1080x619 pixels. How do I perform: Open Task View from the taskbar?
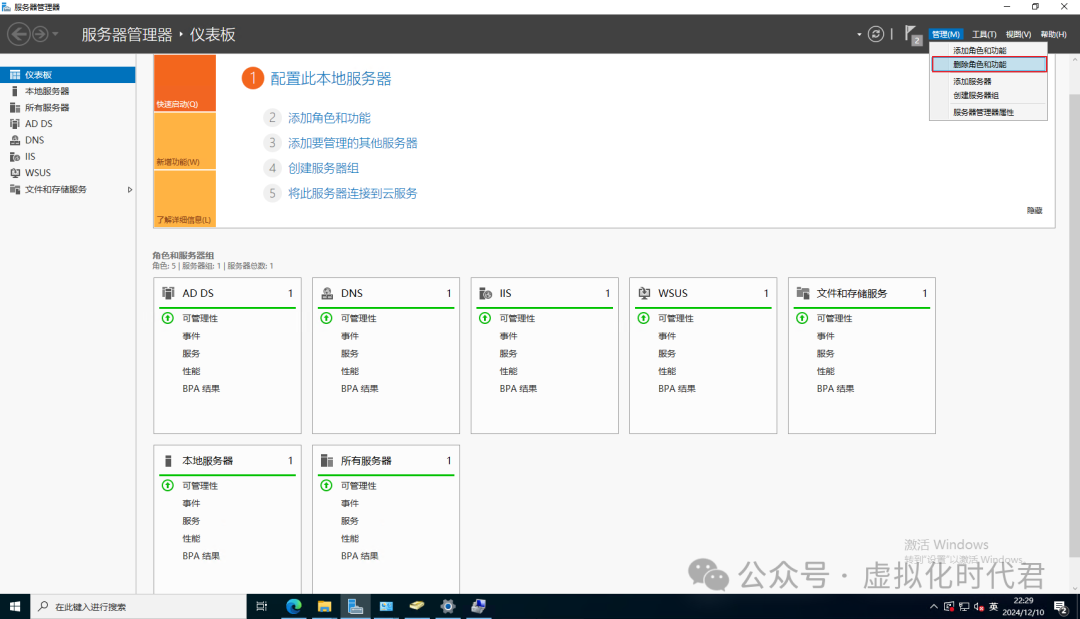pos(262,606)
